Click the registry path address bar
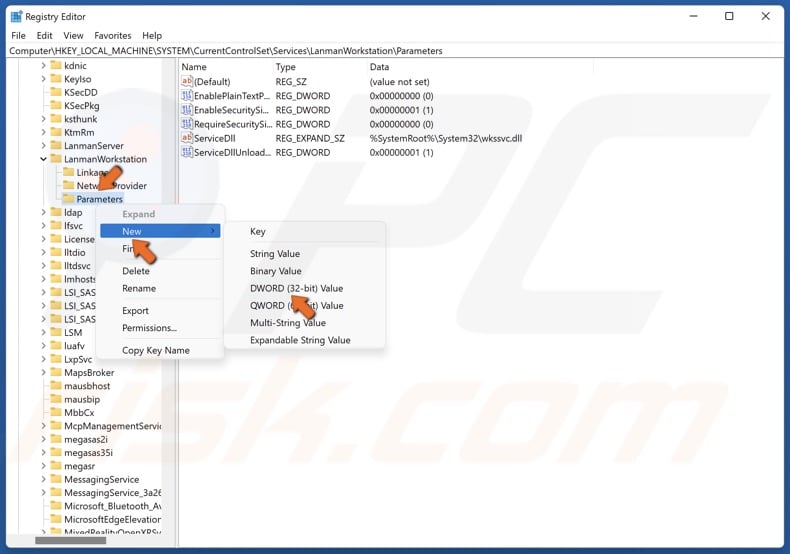Screen dimensions: 790x554 pyautogui.click(x=395, y=51)
